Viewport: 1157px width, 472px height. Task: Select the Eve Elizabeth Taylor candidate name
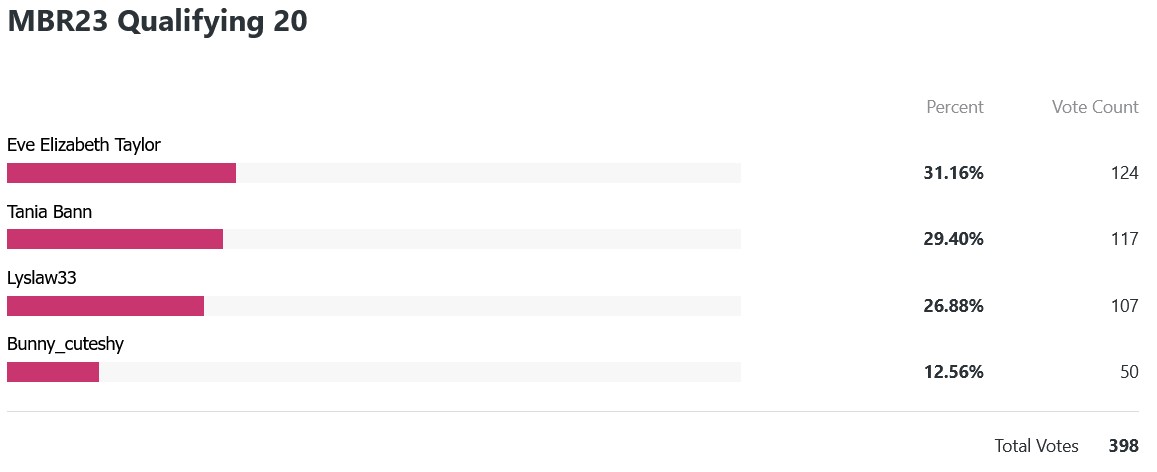pos(84,145)
